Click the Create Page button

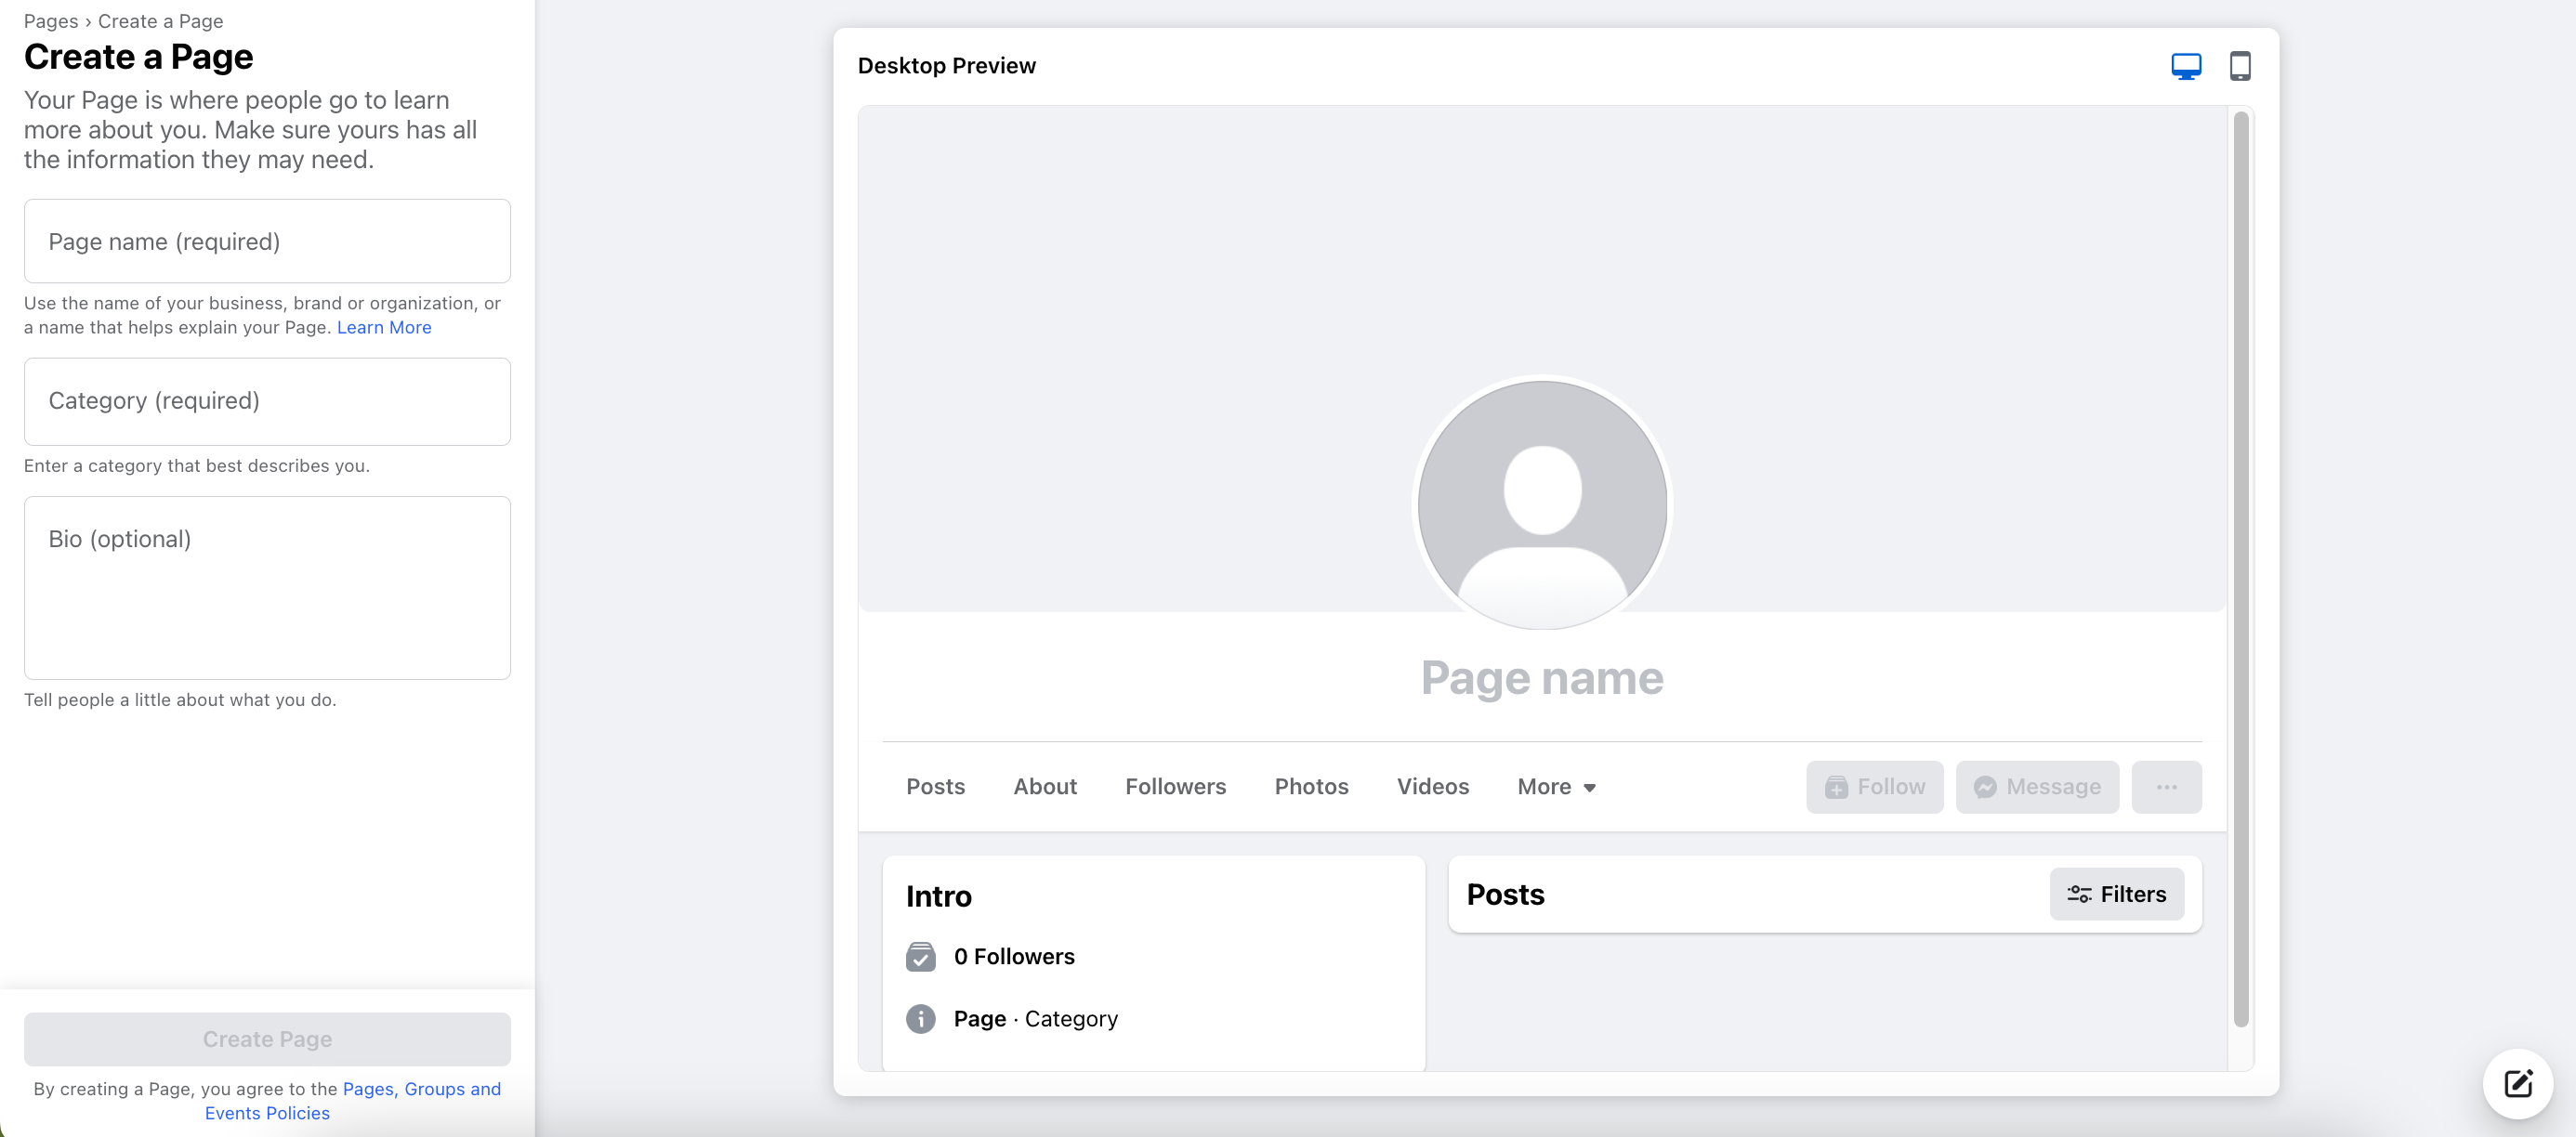click(266, 1039)
